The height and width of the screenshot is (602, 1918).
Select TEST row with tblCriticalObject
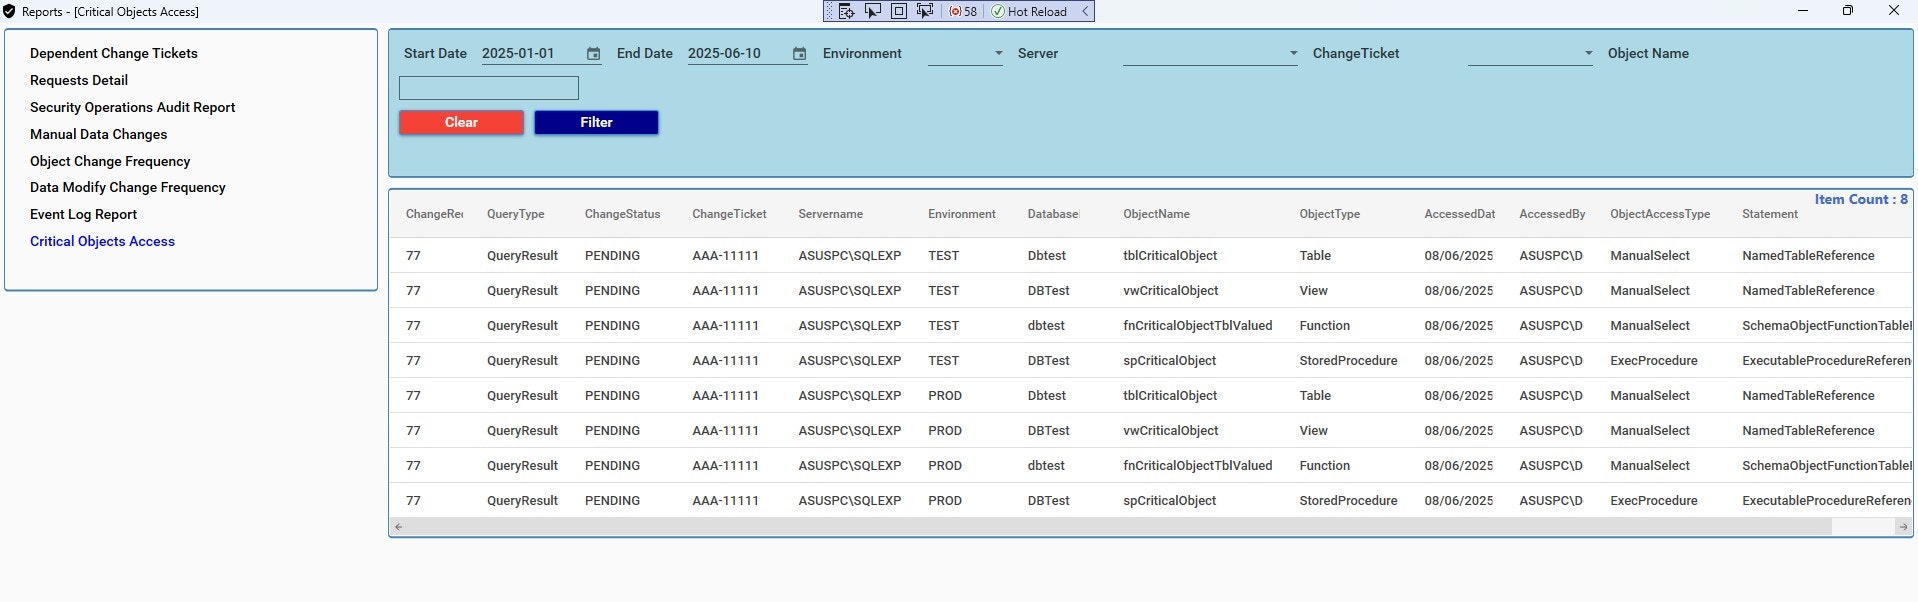1150,255
